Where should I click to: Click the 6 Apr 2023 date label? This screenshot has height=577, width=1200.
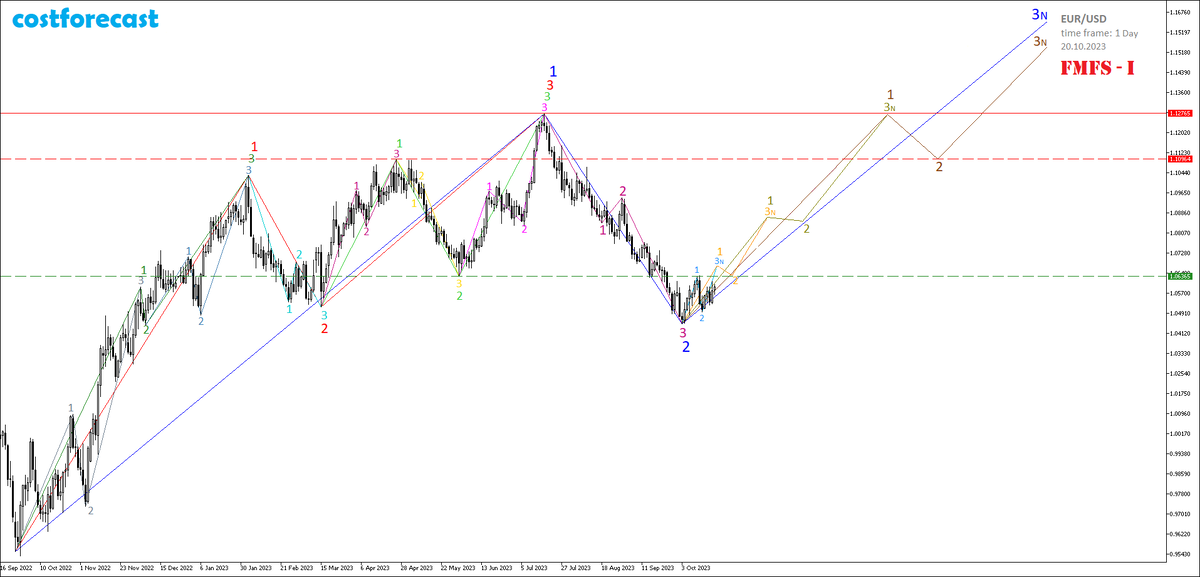(x=375, y=567)
